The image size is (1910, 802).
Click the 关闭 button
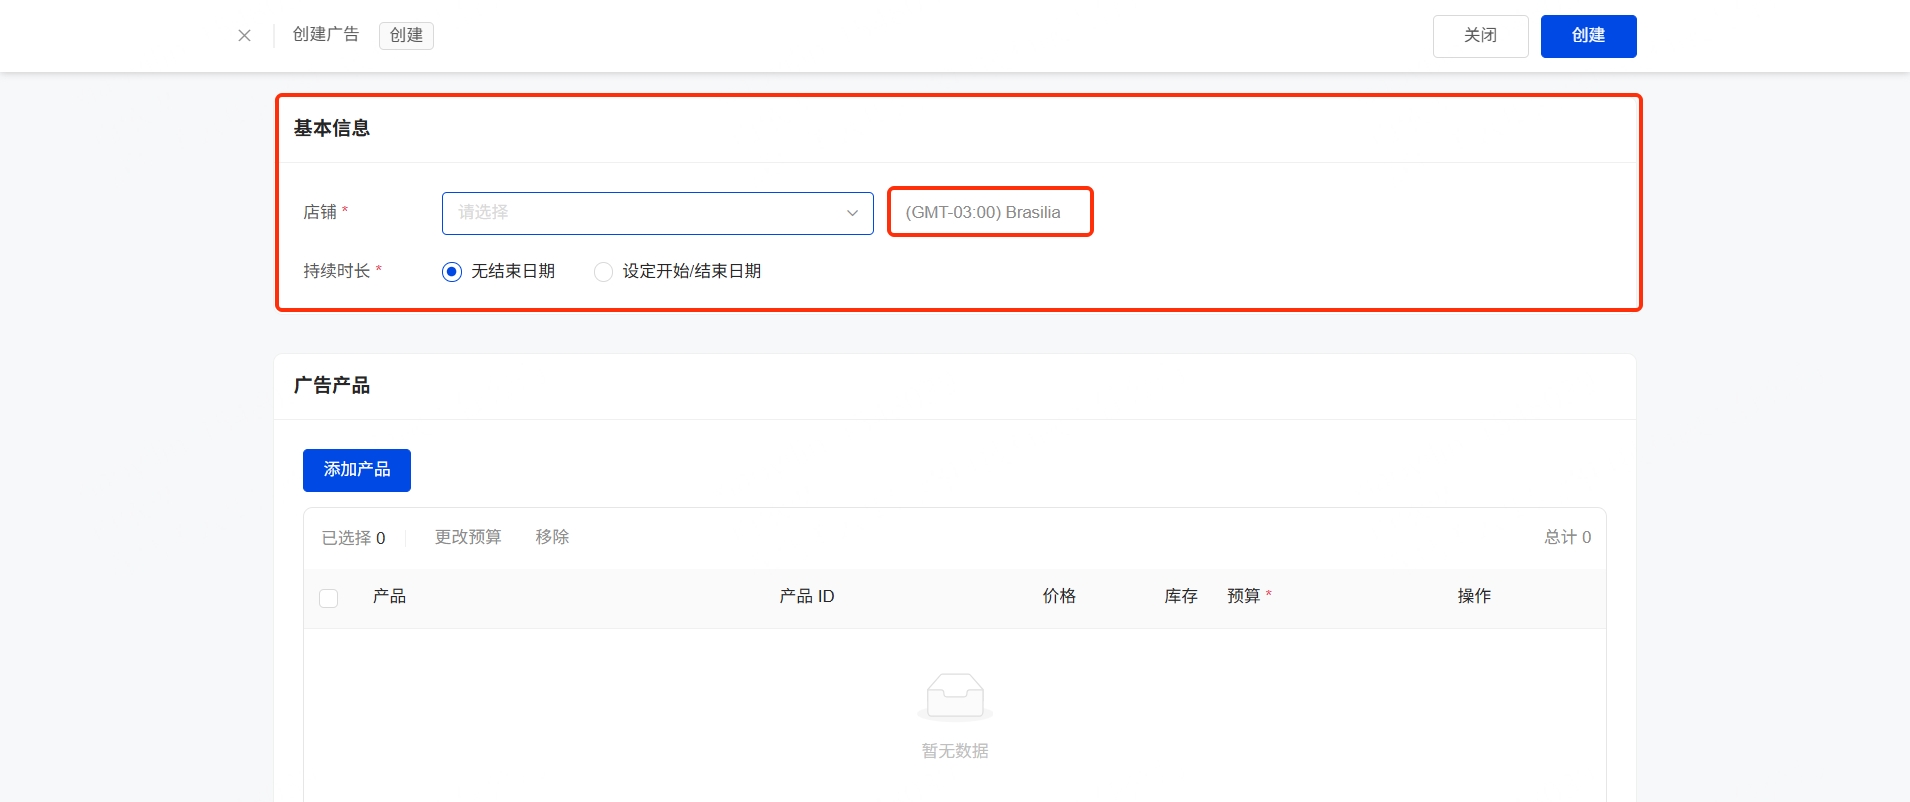click(x=1480, y=36)
